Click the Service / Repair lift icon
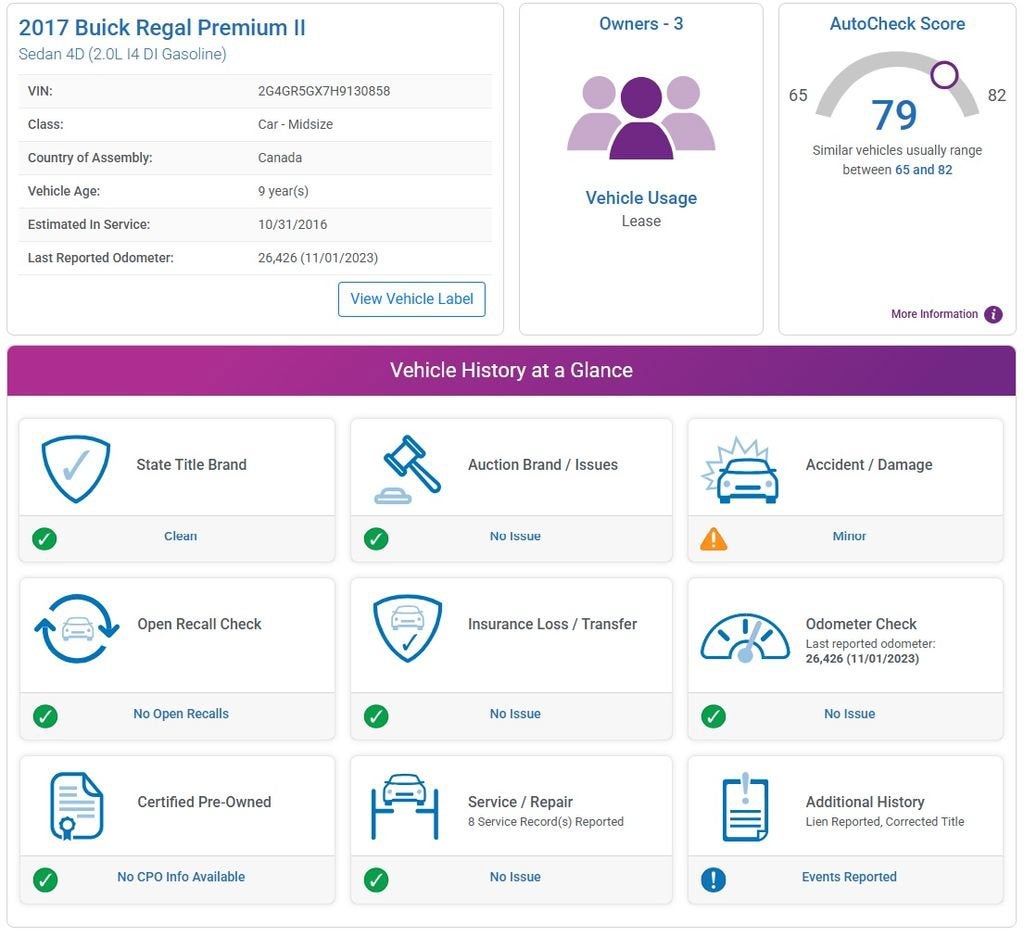The image size is (1024, 937). click(x=405, y=806)
